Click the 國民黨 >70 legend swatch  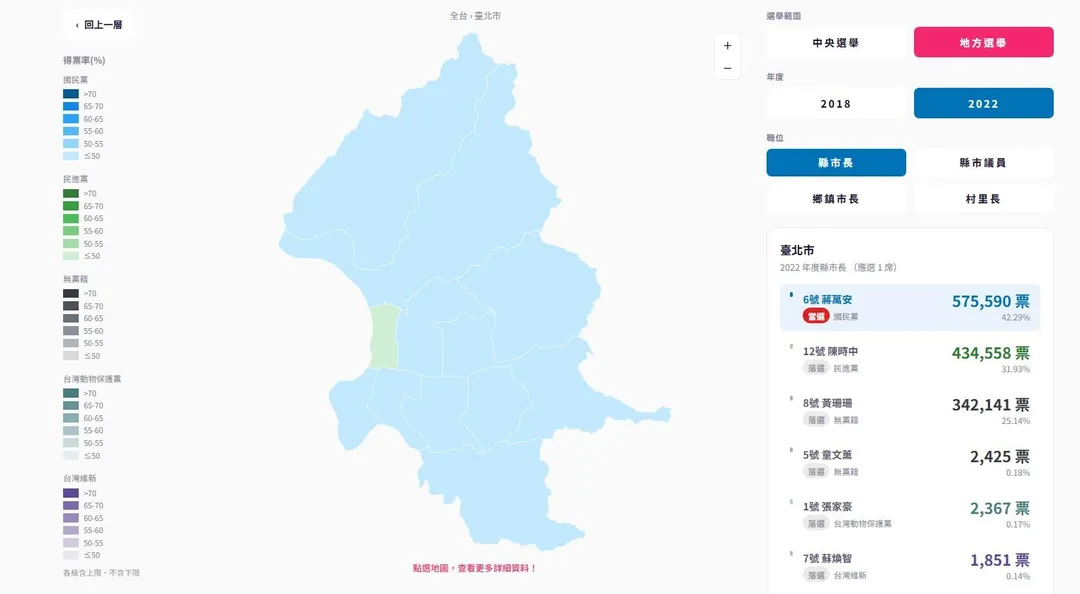click(x=71, y=94)
